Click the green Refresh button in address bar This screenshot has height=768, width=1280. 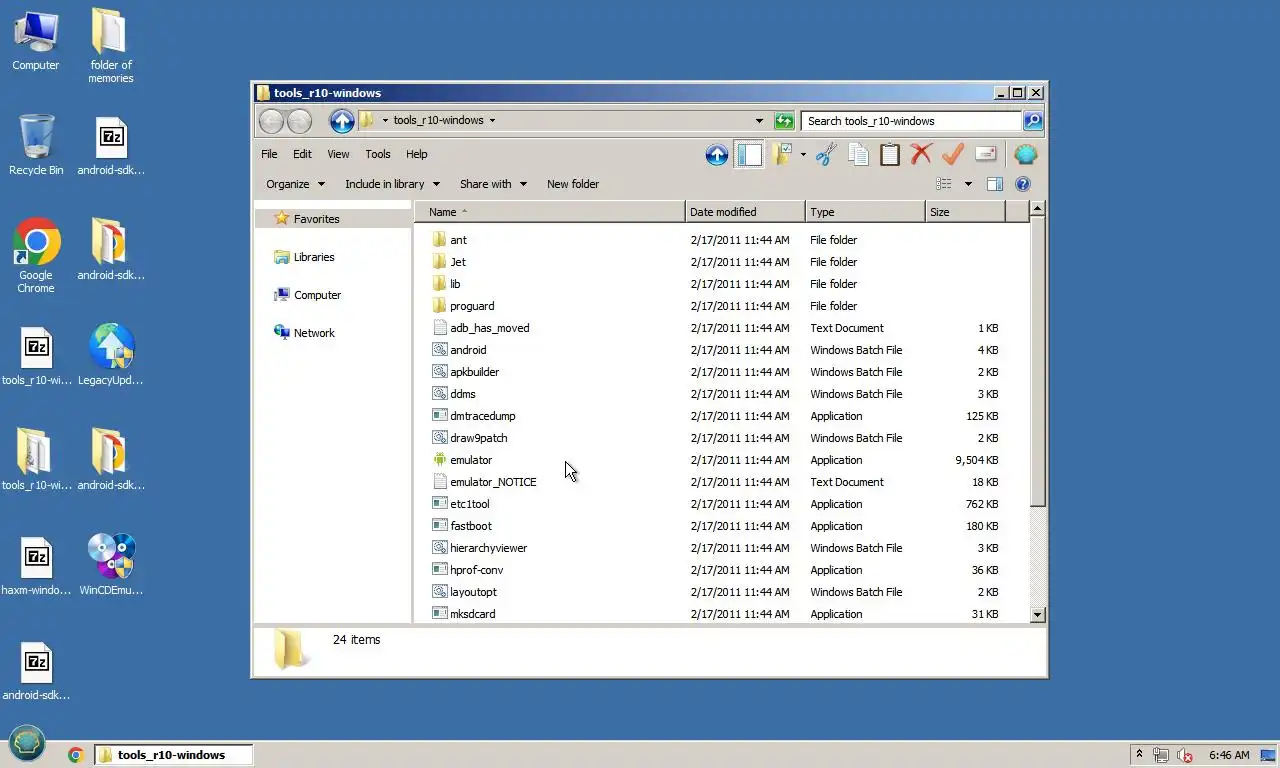(x=785, y=121)
